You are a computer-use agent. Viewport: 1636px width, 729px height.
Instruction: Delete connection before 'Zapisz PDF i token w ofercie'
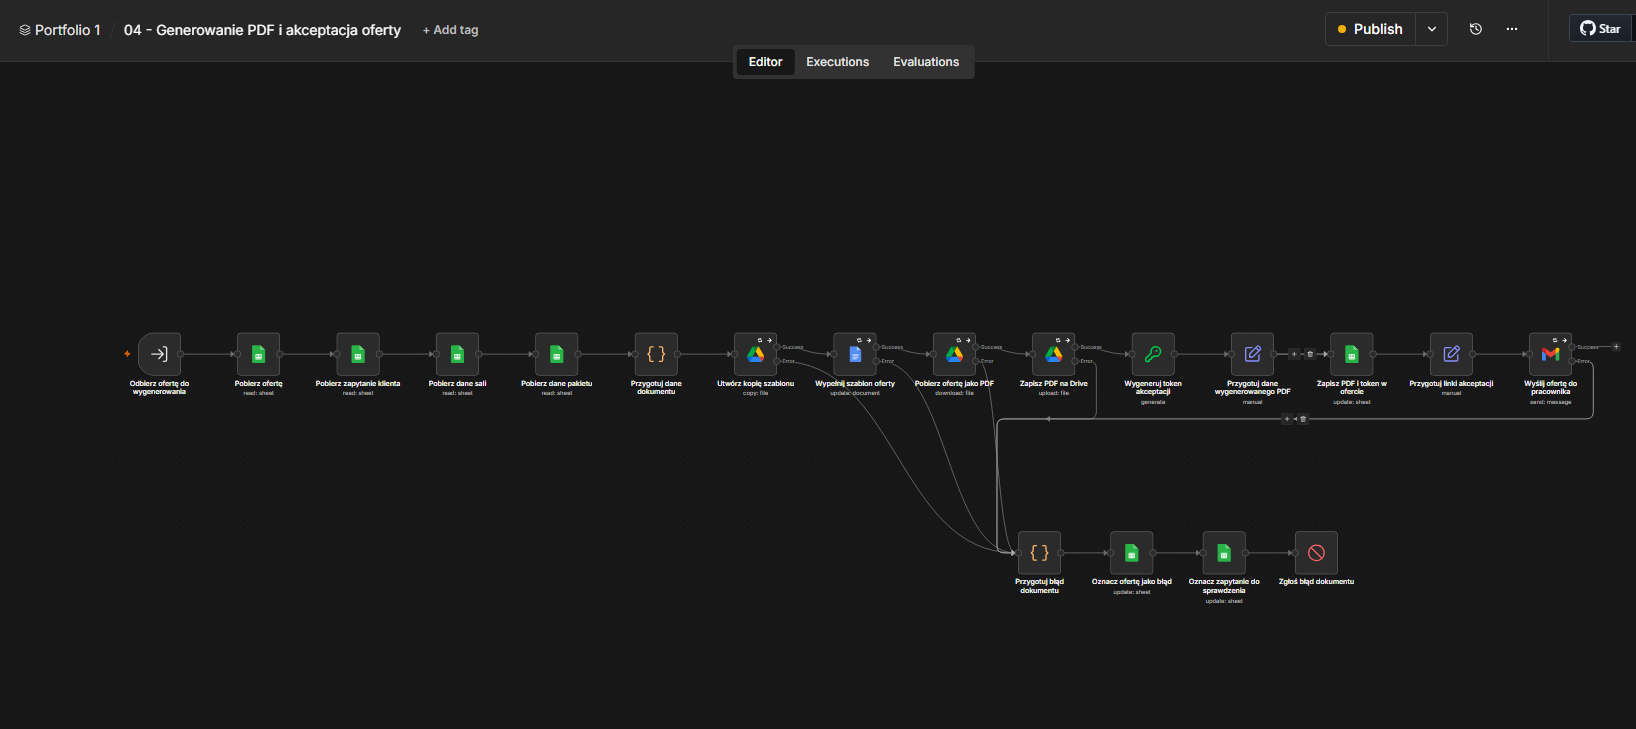pos(1310,354)
